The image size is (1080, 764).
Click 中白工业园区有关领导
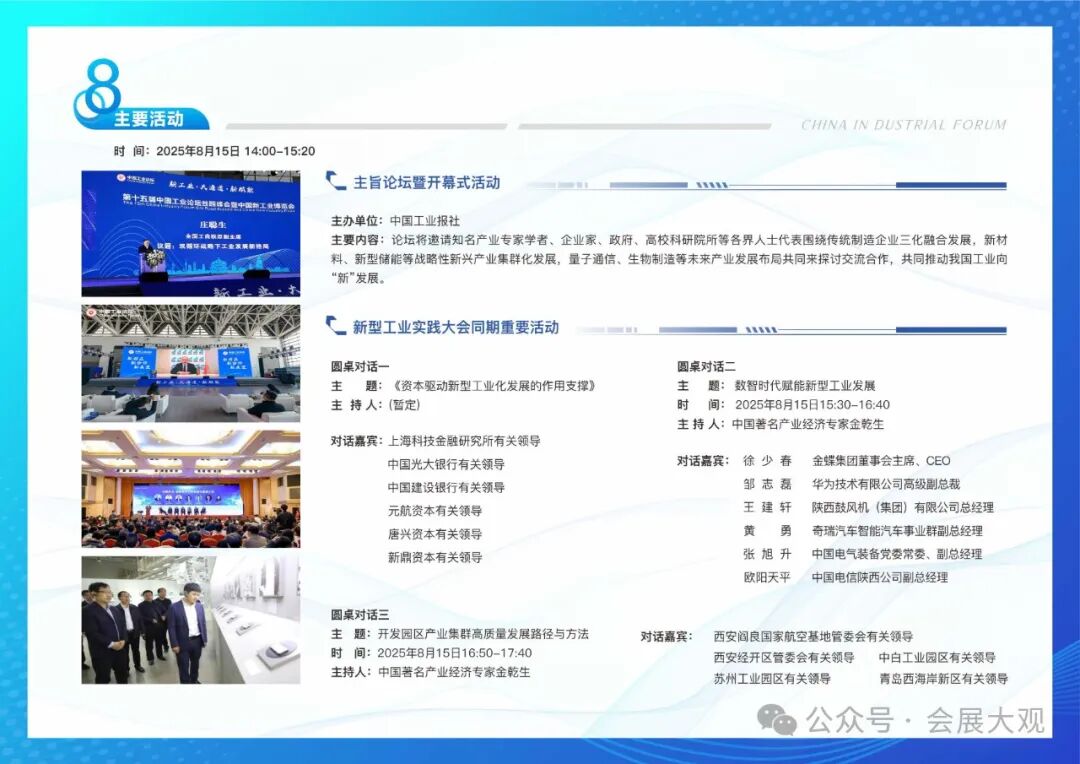point(937,658)
